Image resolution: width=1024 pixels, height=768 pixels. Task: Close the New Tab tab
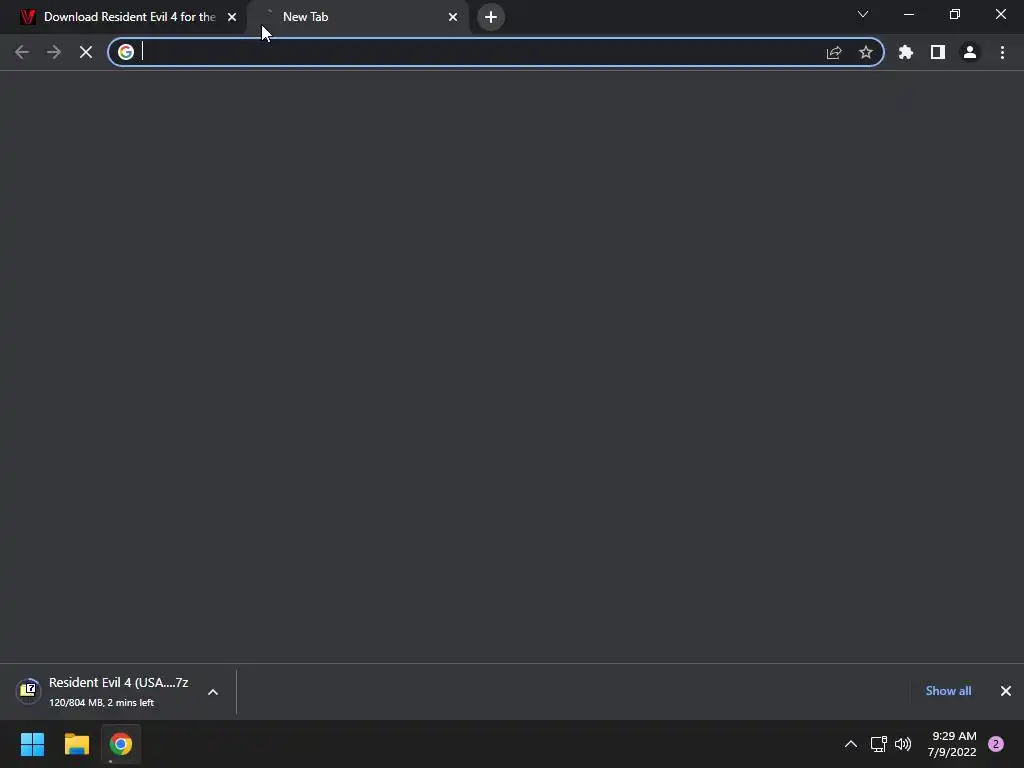[x=453, y=17]
